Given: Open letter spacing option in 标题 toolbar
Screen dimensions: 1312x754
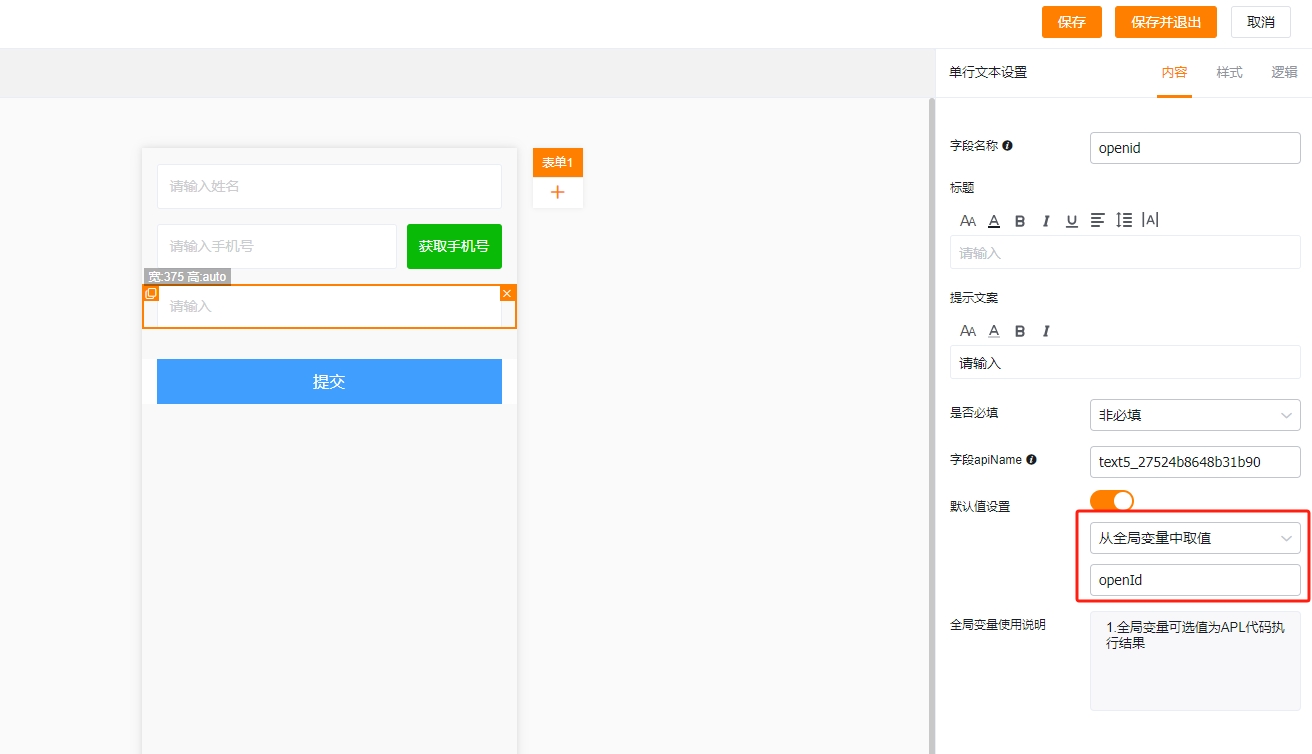Looking at the screenshot, I should click(x=1150, y=220).
